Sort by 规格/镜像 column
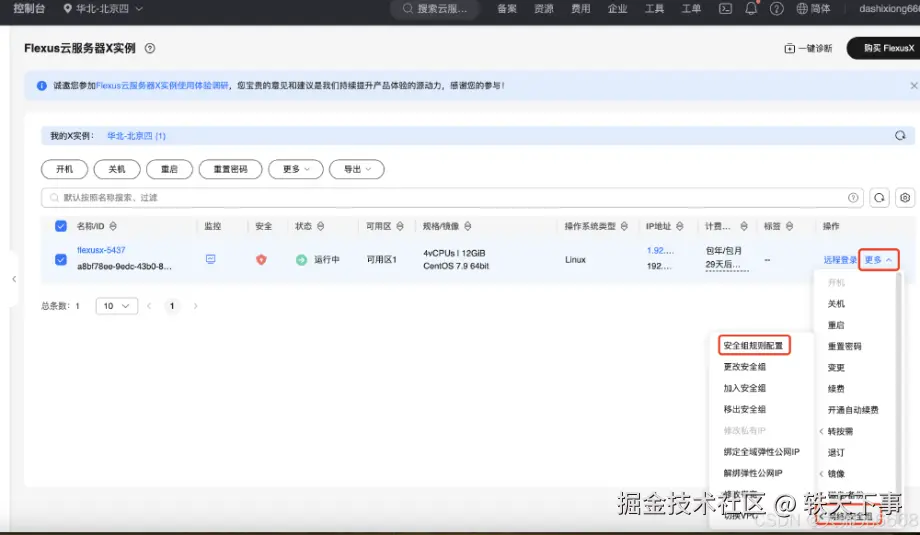Viewport: 920px width, 535px height. tap(468, 226)
